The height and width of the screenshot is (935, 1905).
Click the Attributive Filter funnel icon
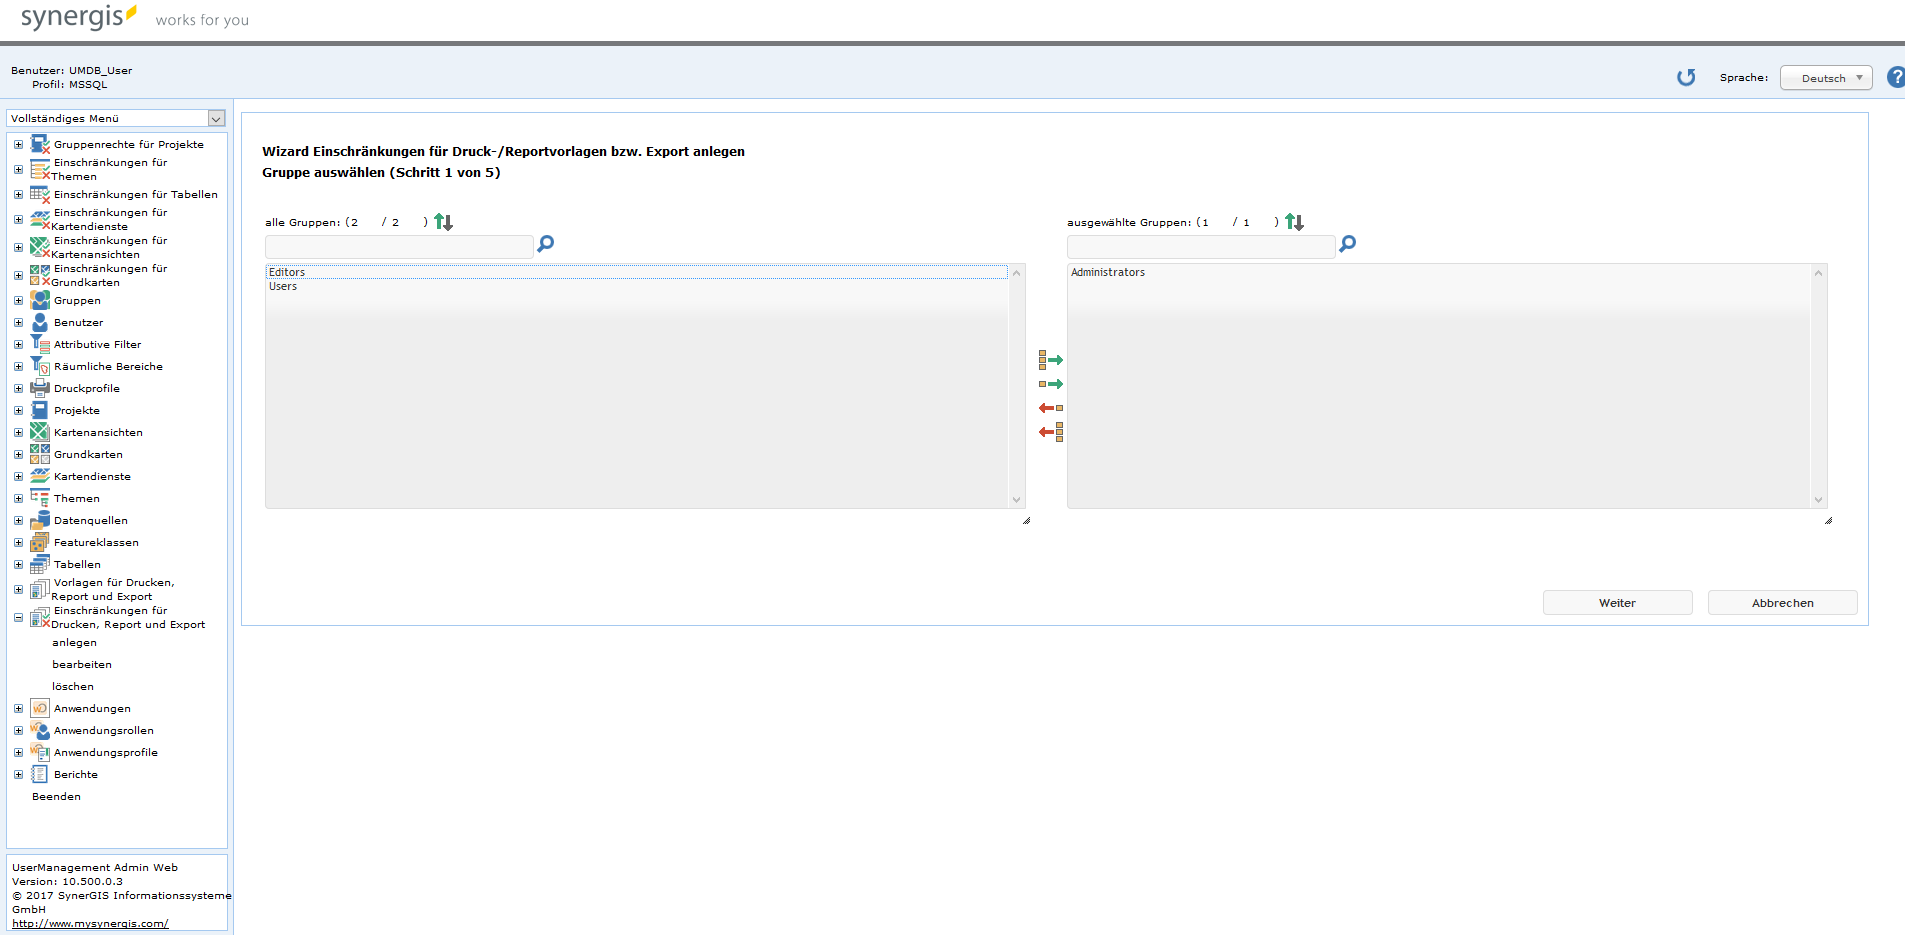[x=40, y=344]
